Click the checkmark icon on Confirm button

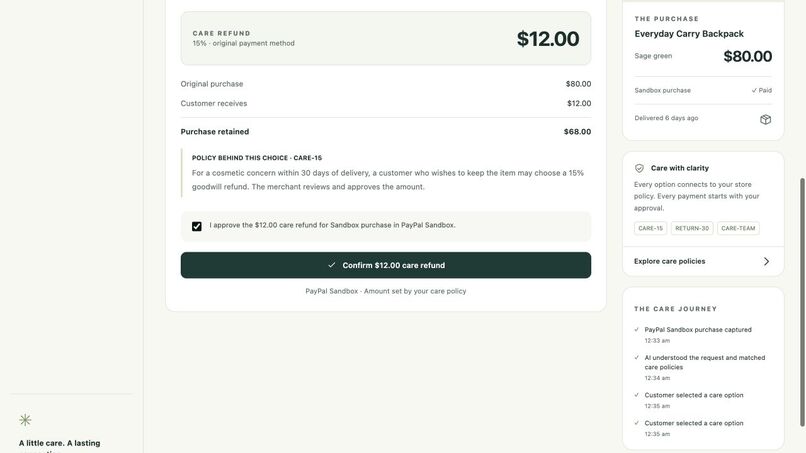[x=332, y=265]
